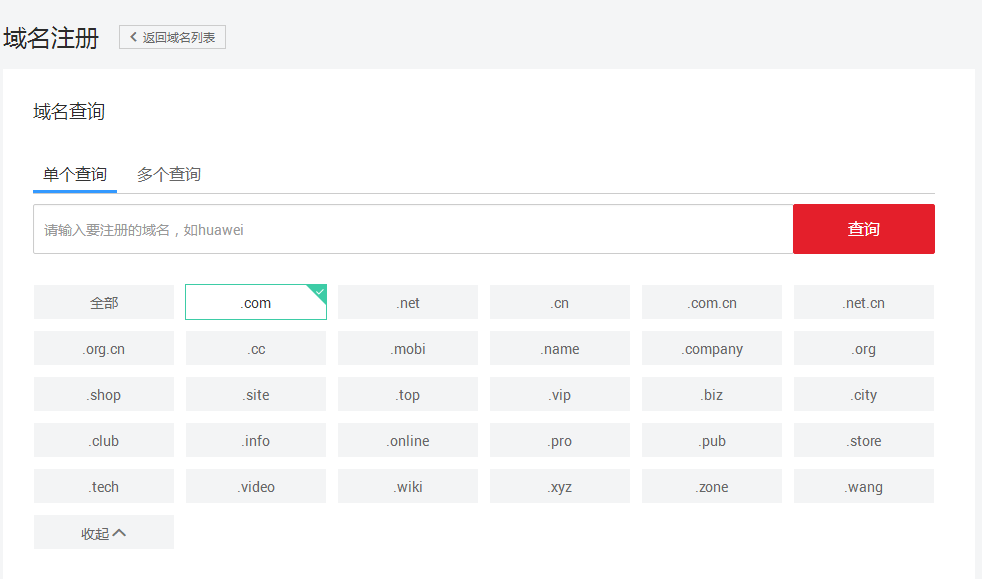Screen dimensions: 982x579
Task: Switch to the 多个查询 tab
Action: point(169,174)
